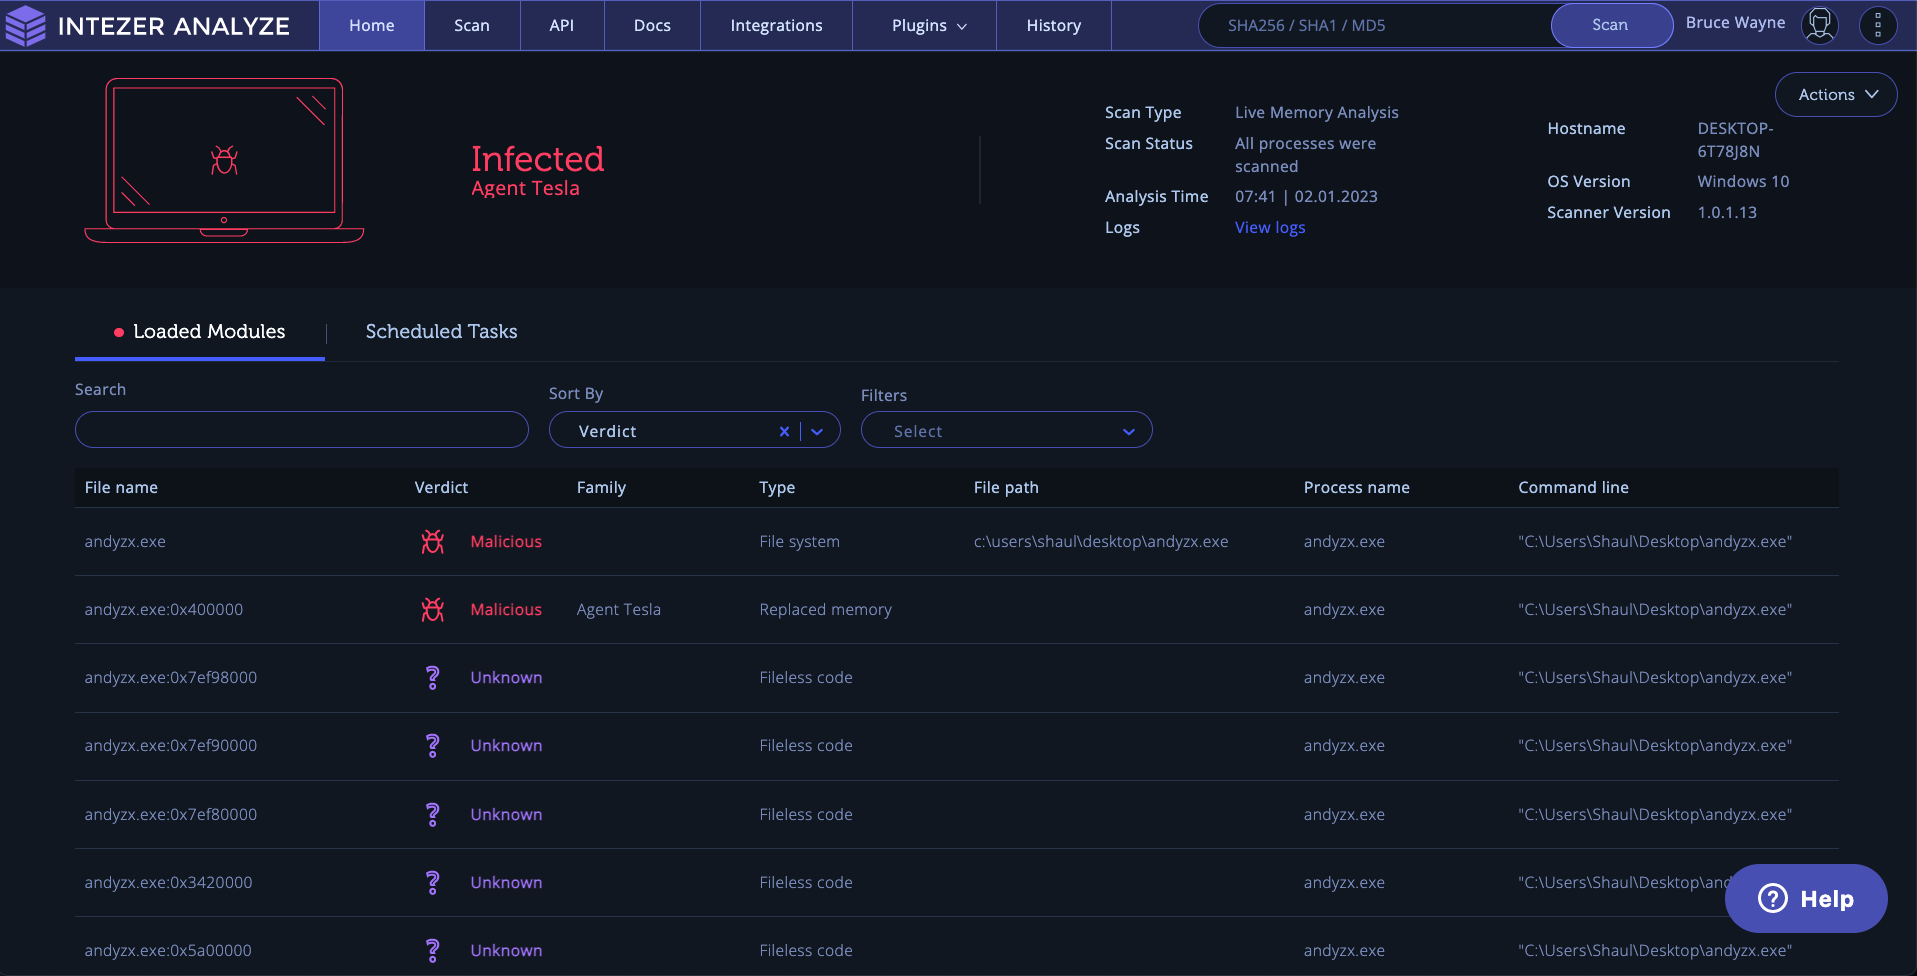This screenshot has height=976, width=1917.
Task: Click the malicious bug icon for andyzx.exe
Action: (432, 542)
